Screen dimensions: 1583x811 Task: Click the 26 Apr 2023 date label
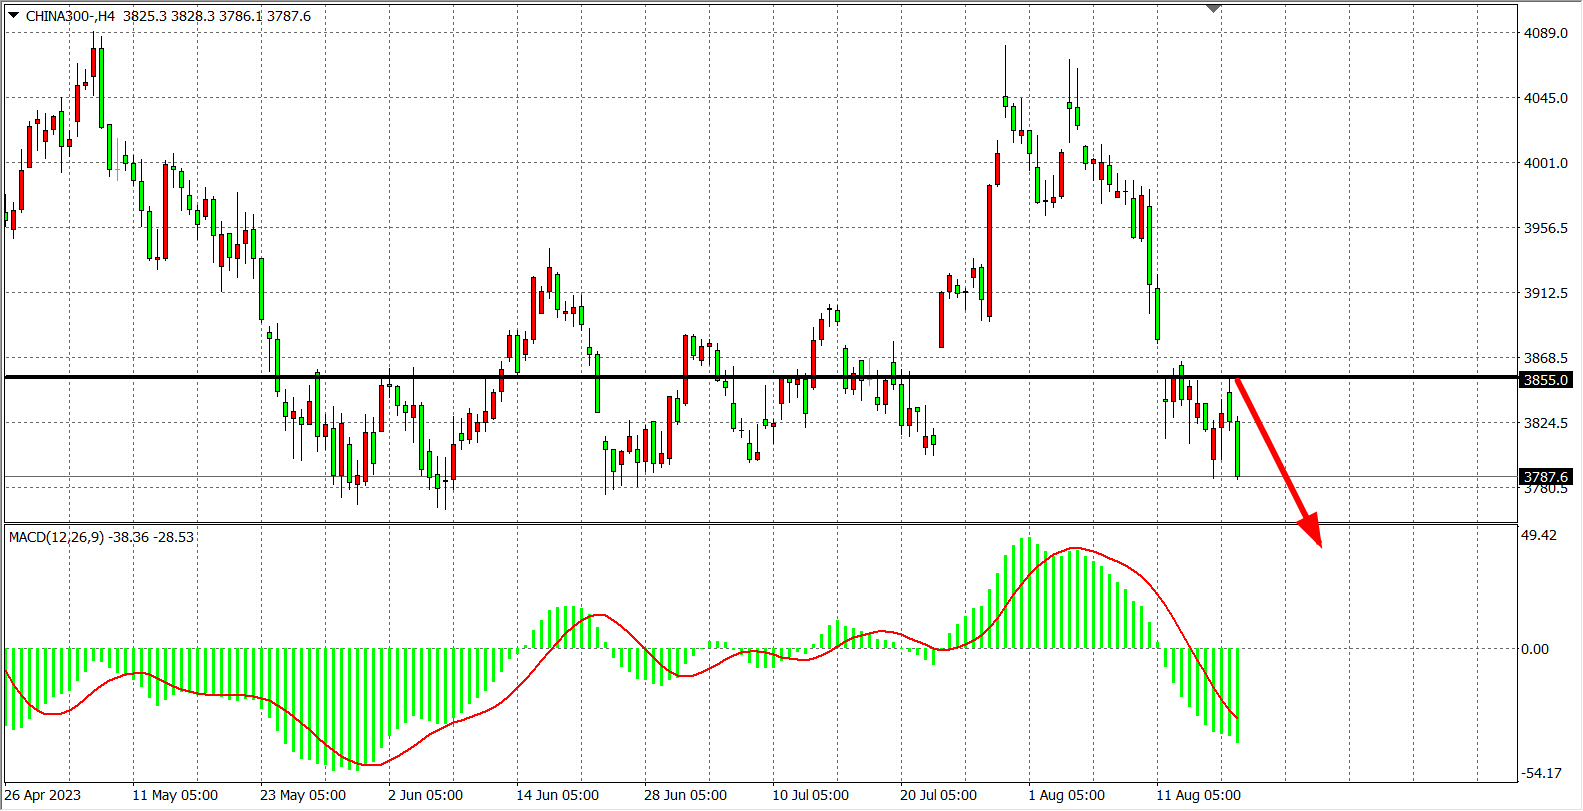(x=43, y=795)
